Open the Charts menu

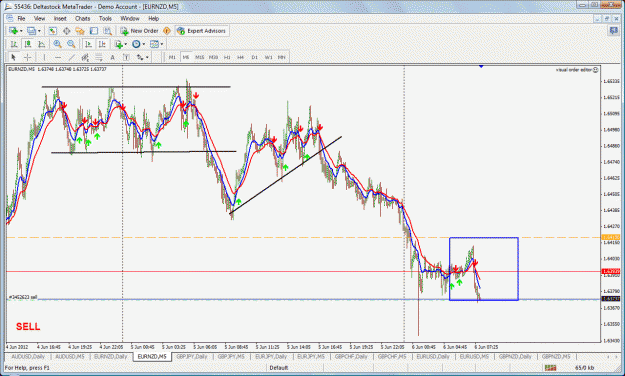click(x=82, y=18)
